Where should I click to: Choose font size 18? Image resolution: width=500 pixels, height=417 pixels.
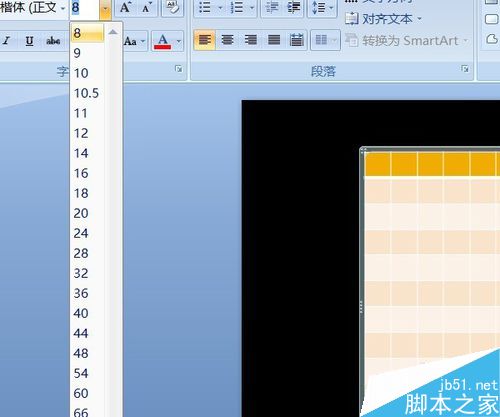pos(87,193)
